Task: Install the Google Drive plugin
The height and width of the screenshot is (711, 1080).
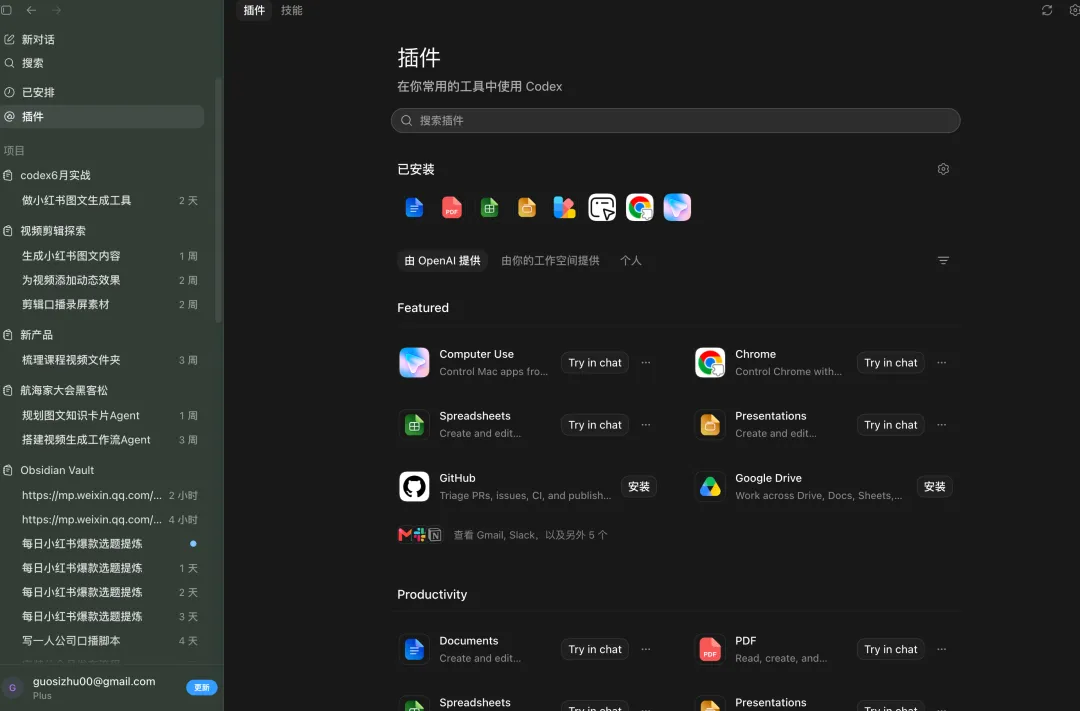Action: pos(935,486)
